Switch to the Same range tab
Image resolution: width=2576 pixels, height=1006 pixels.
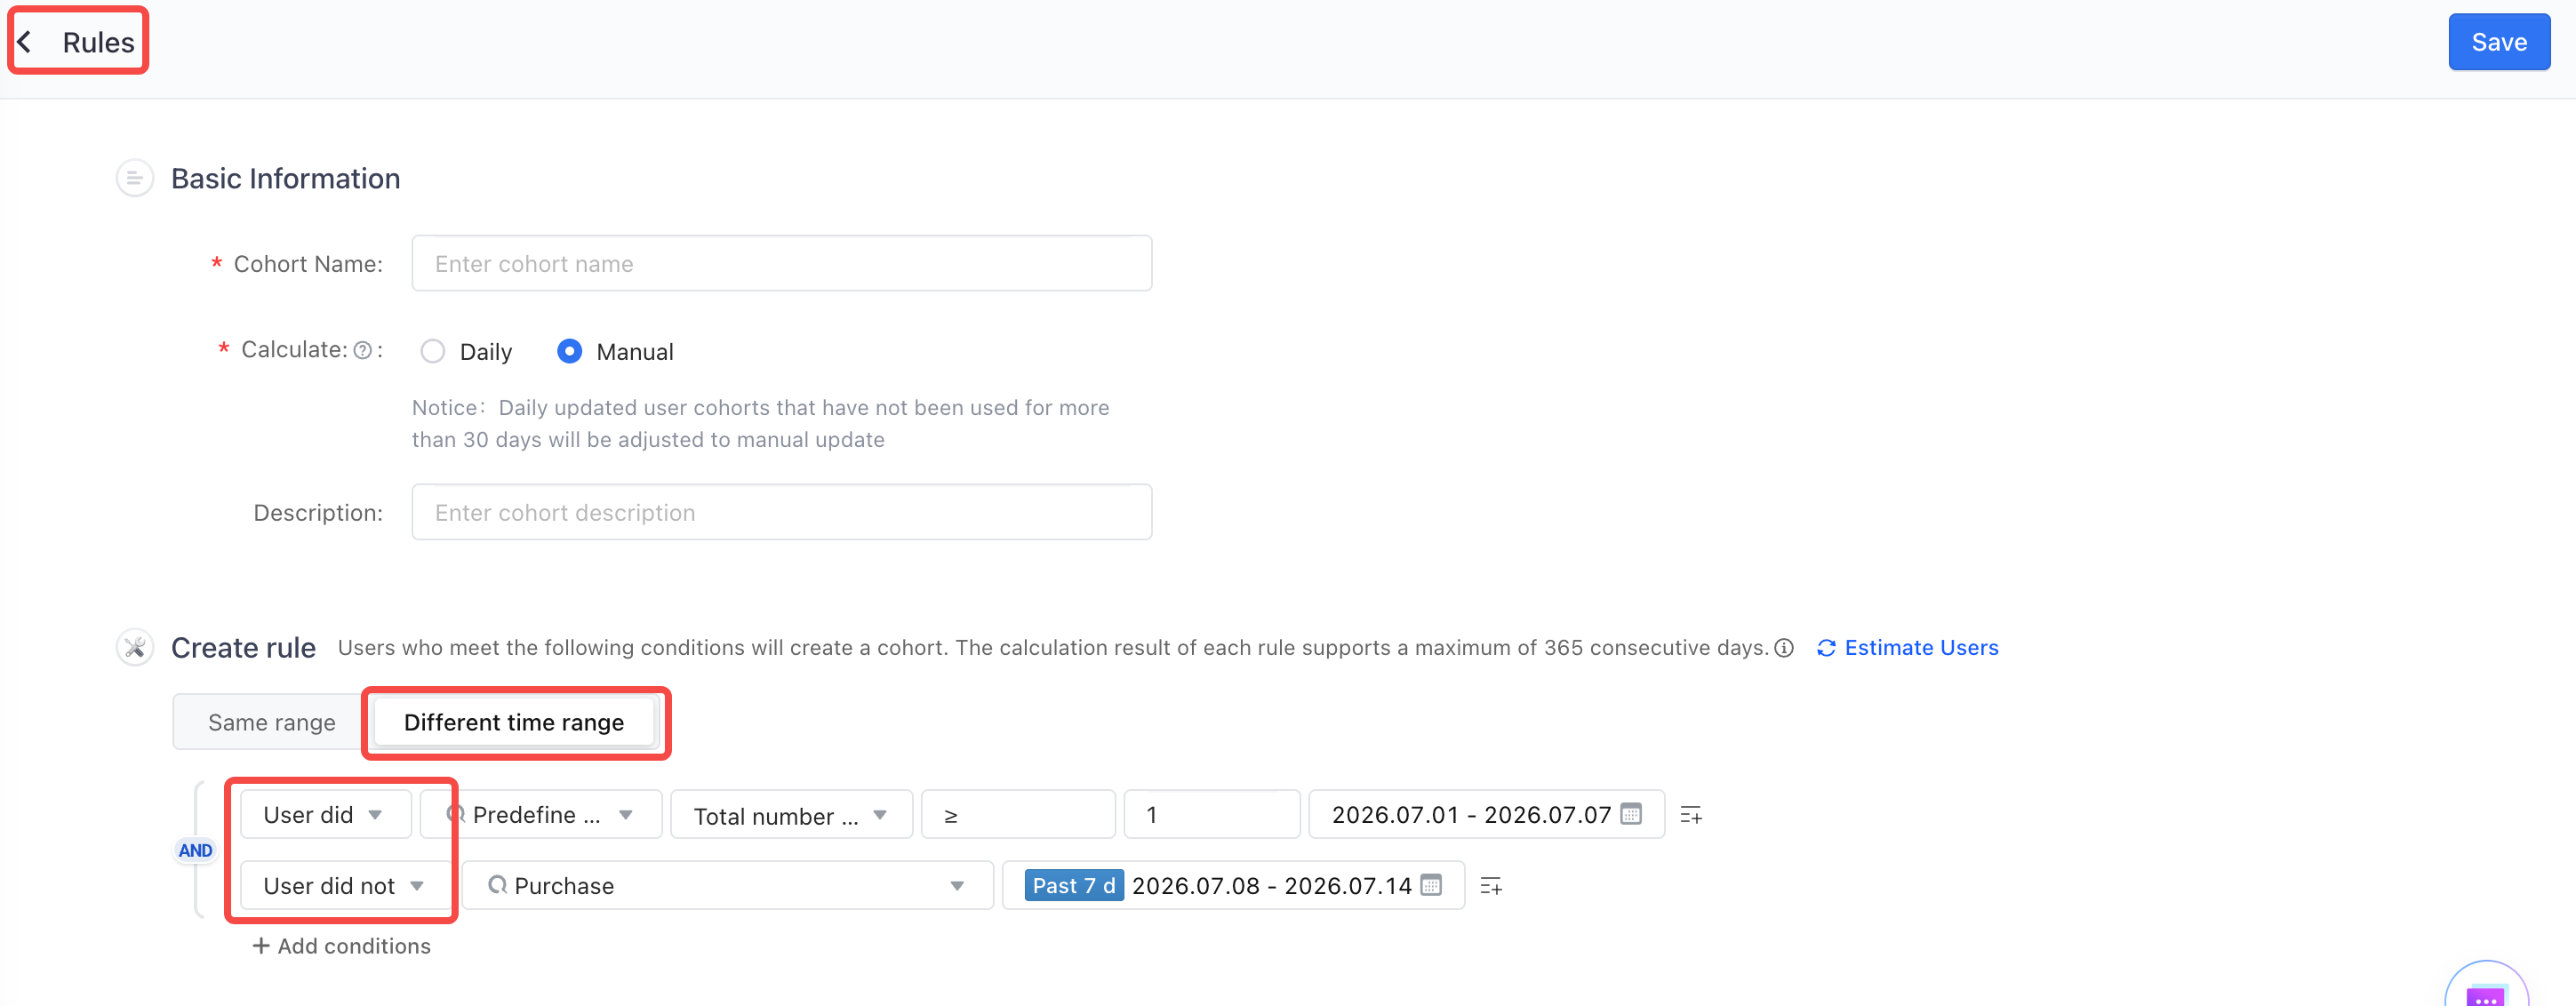point(271,722)
